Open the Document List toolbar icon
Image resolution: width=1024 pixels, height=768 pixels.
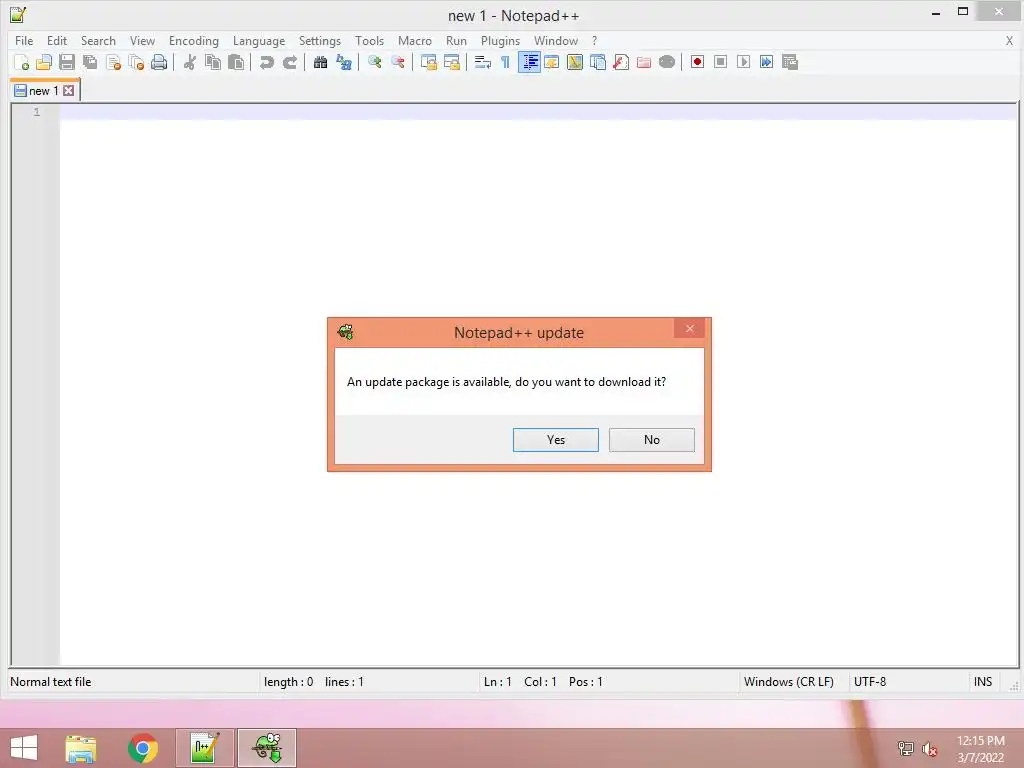598,62
